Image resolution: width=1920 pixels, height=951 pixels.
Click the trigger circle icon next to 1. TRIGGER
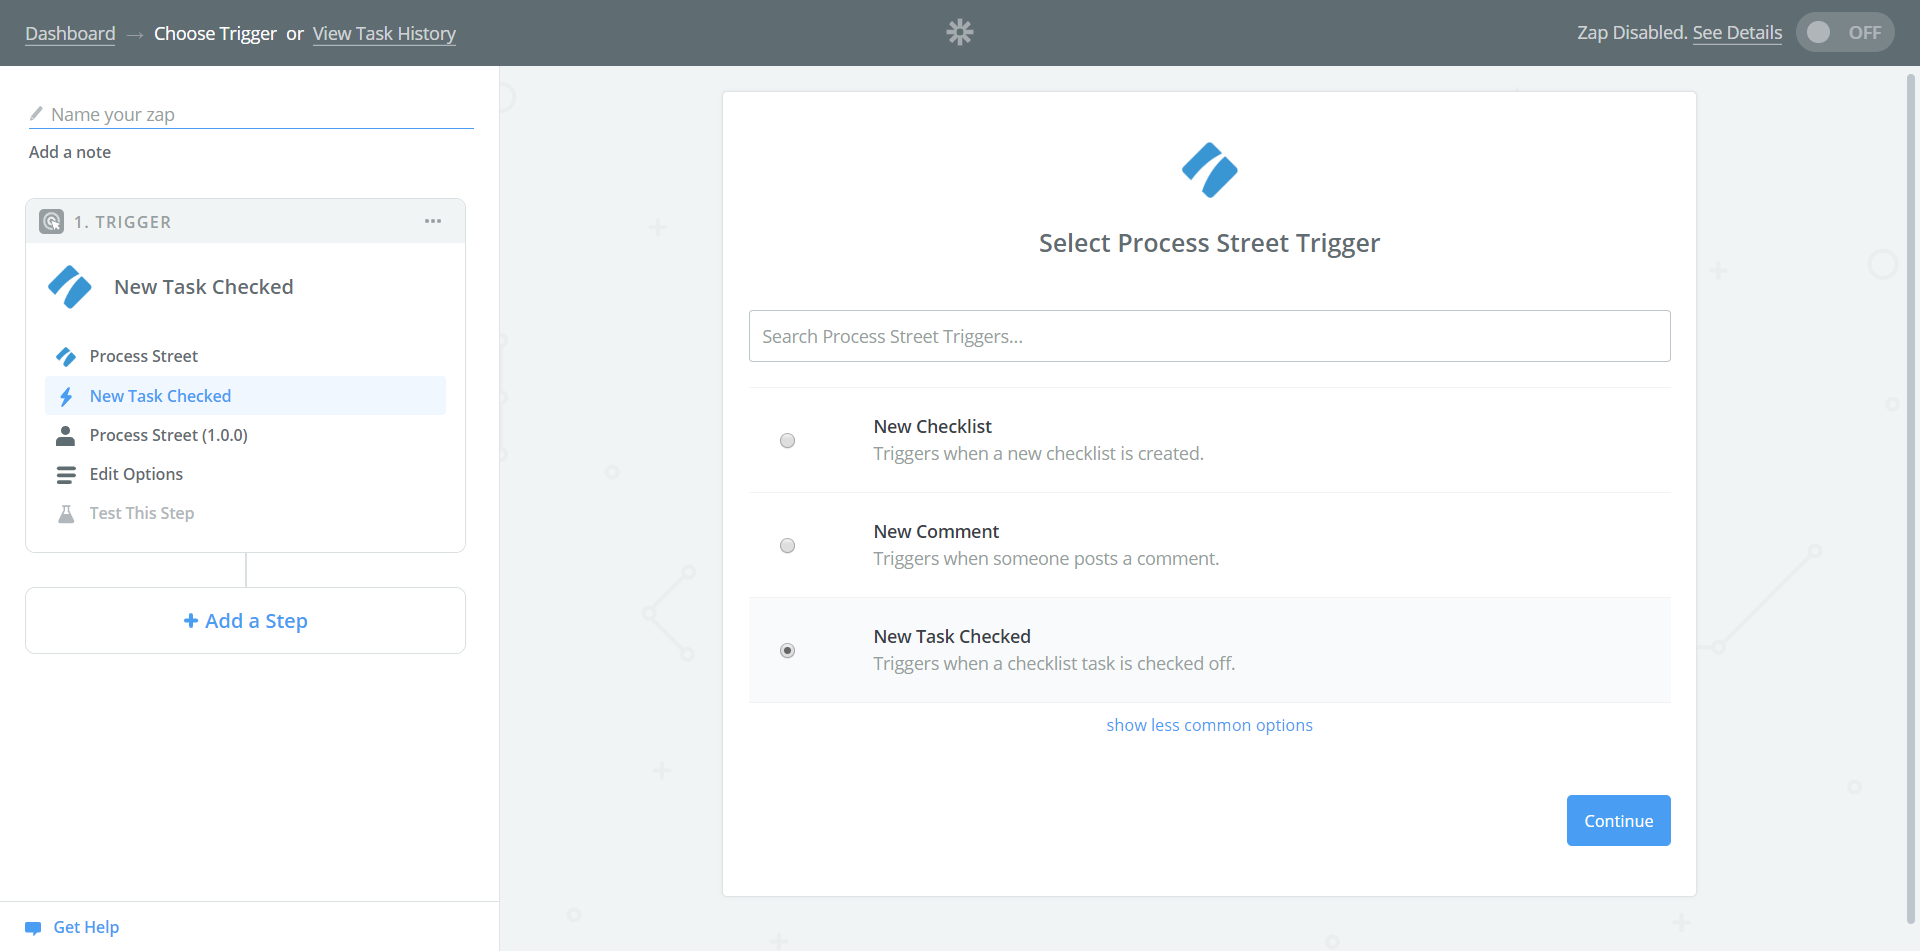(51, 221)
